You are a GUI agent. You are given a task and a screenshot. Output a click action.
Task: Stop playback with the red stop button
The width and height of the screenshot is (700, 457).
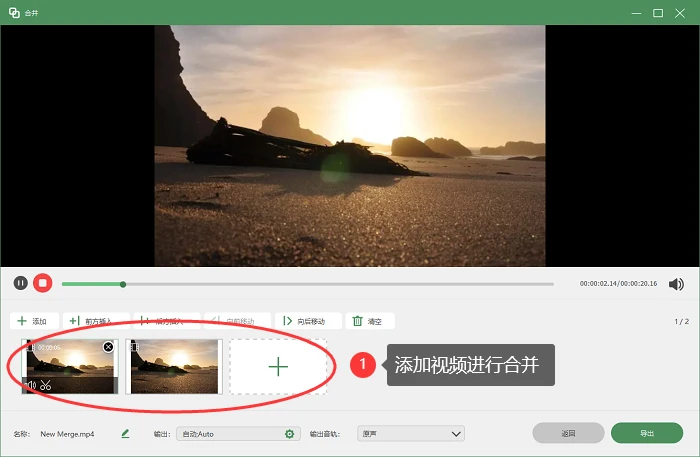43,283
